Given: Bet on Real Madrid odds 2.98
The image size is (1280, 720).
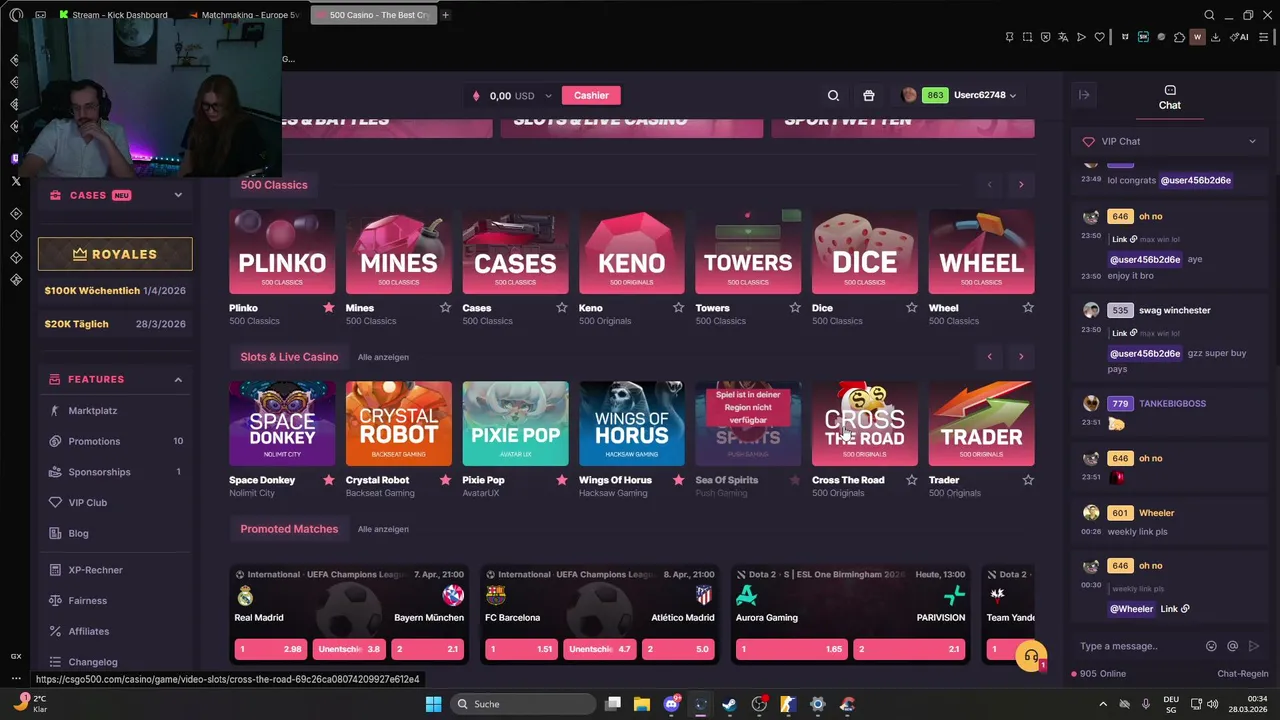Looking at the screenshot, I should click(270, 649).
